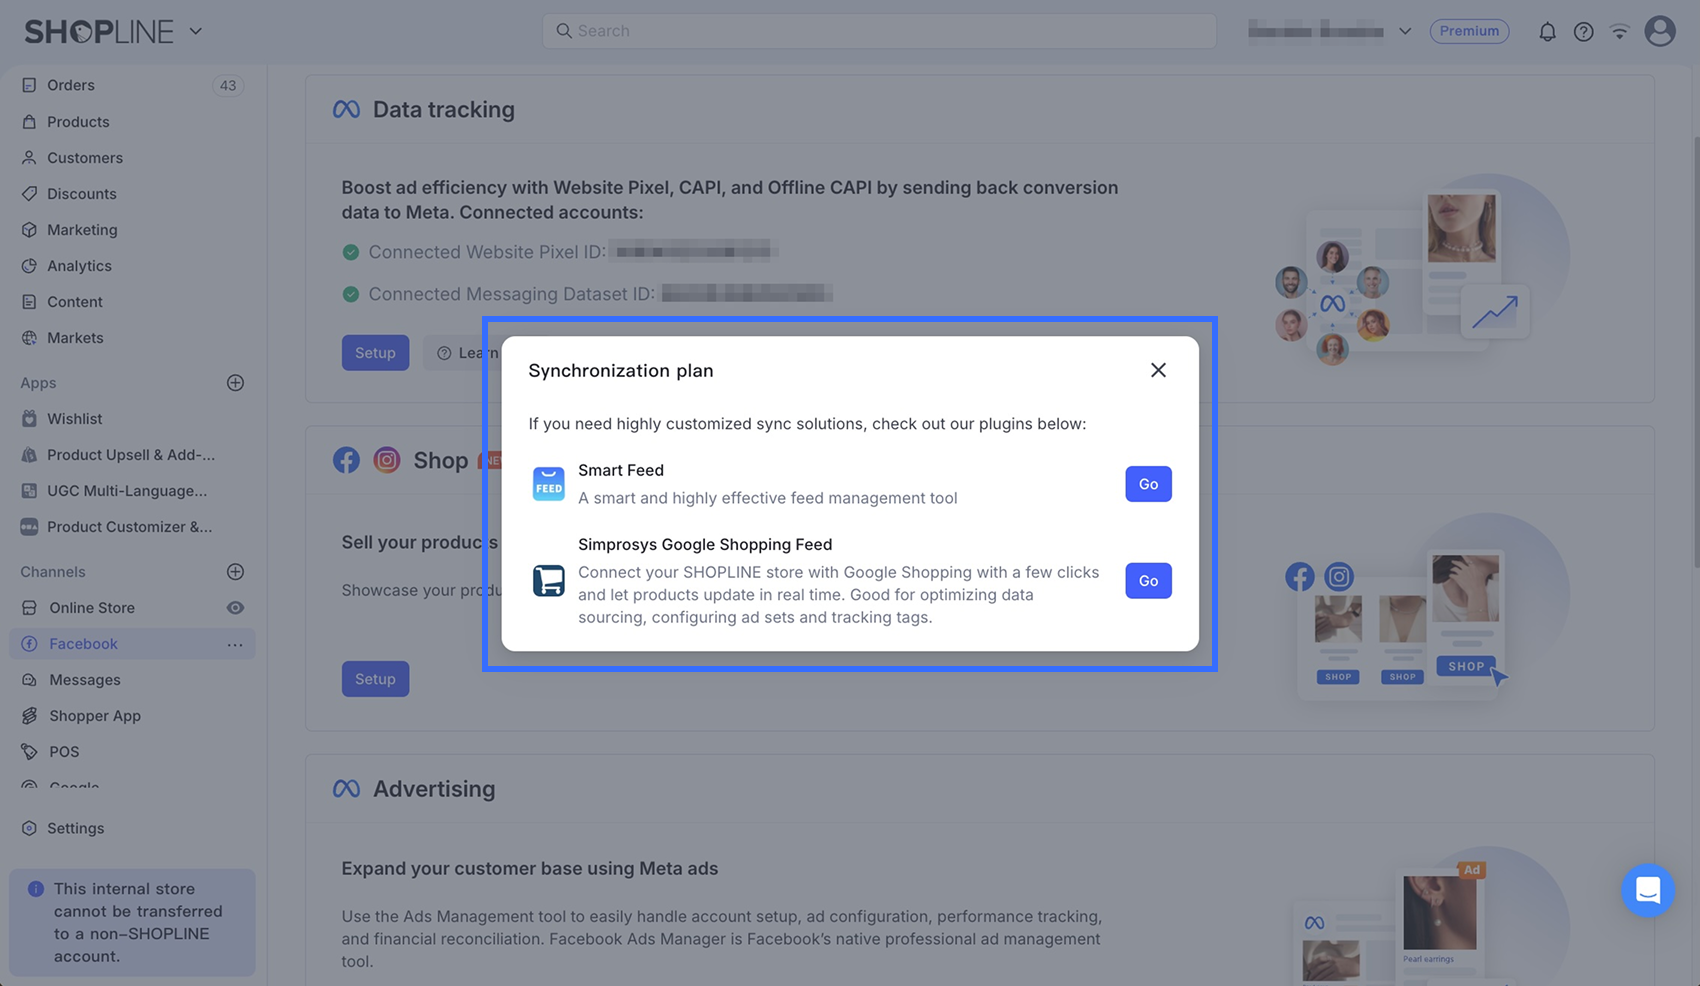Open the user account avatar
Viewport: 1700px width, 986px height.
(x=1660, y=31)
